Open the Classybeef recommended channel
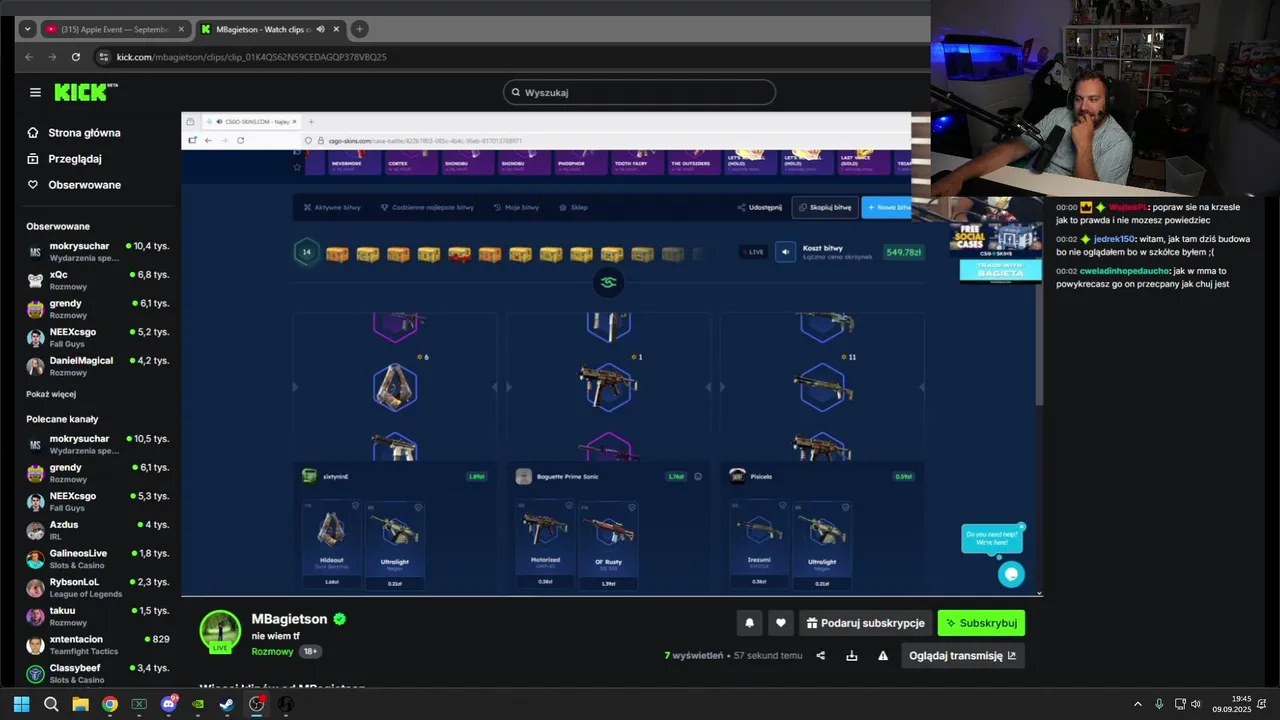This screenshot has width=1280, height=720. coord(97,673)
